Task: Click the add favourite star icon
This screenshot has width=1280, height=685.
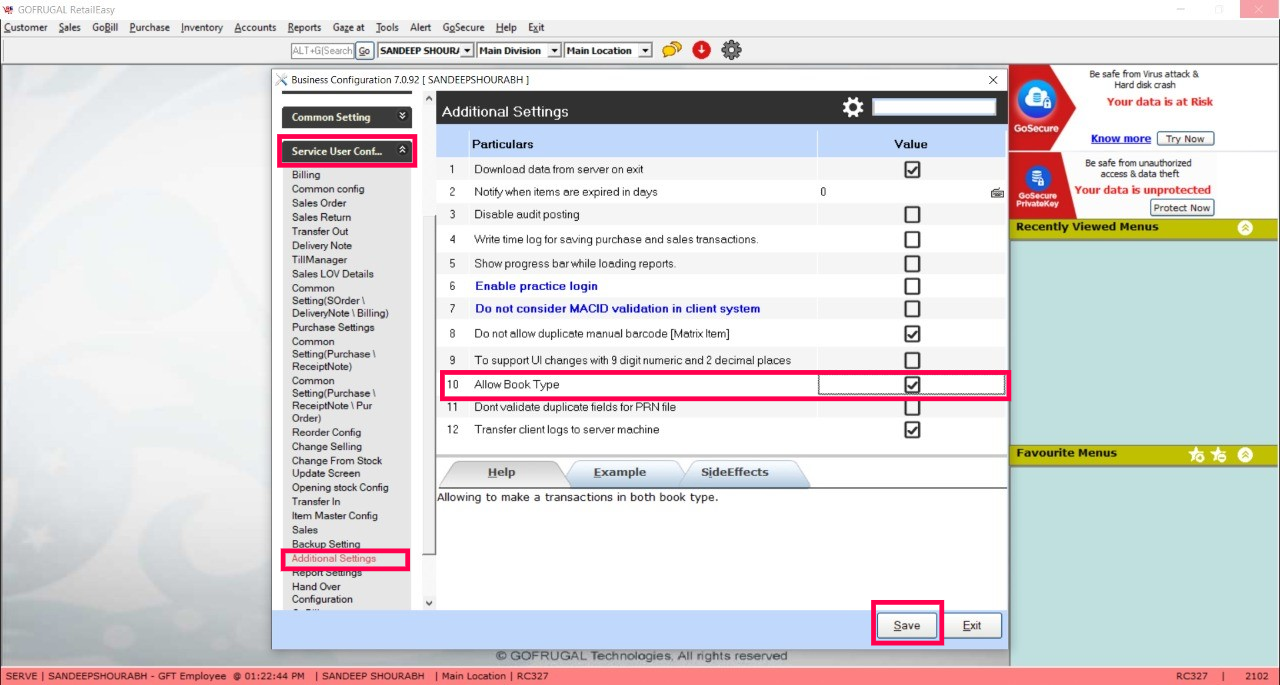Action: tap(1196, 455)
